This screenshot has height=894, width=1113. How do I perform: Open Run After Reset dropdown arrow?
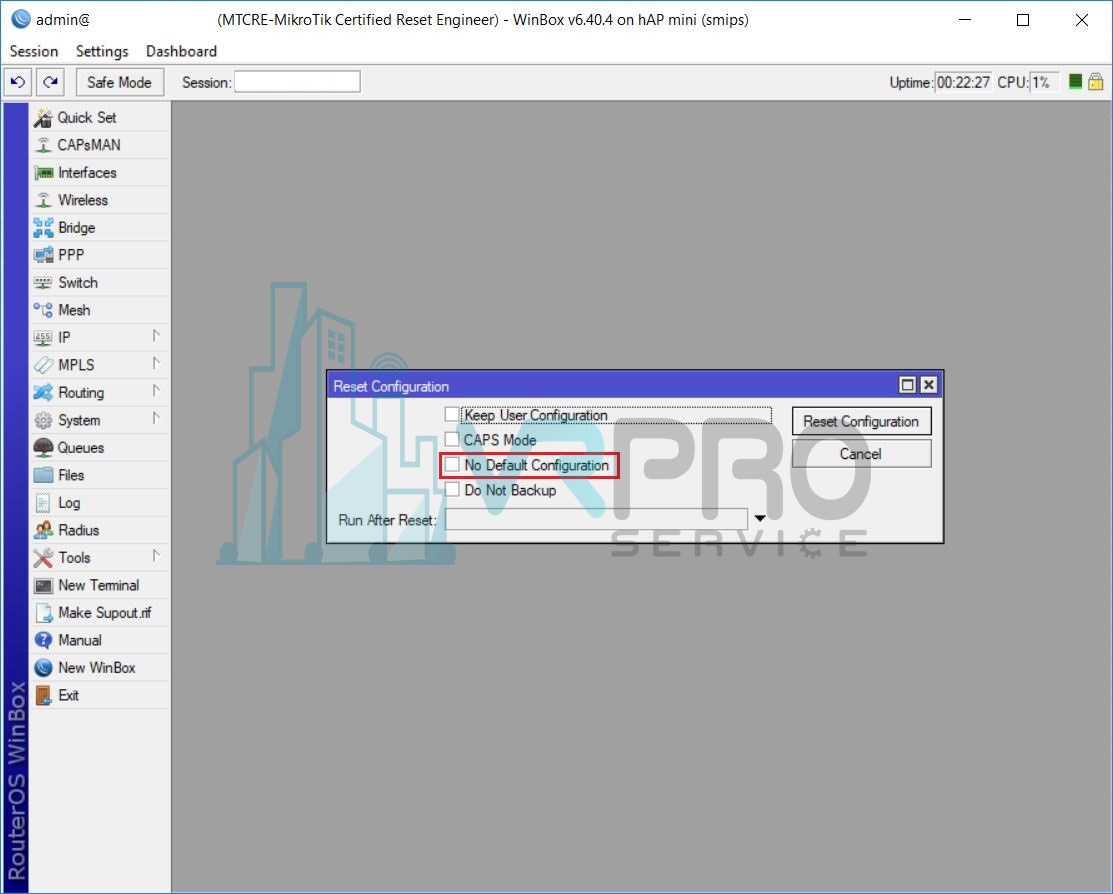[760, 519]
